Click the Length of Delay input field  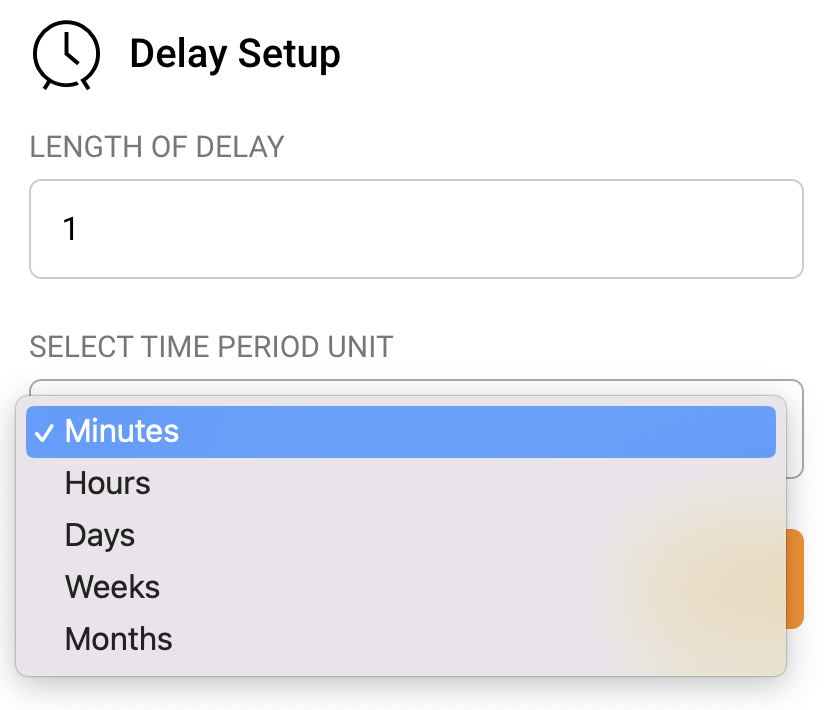(416, 229)
